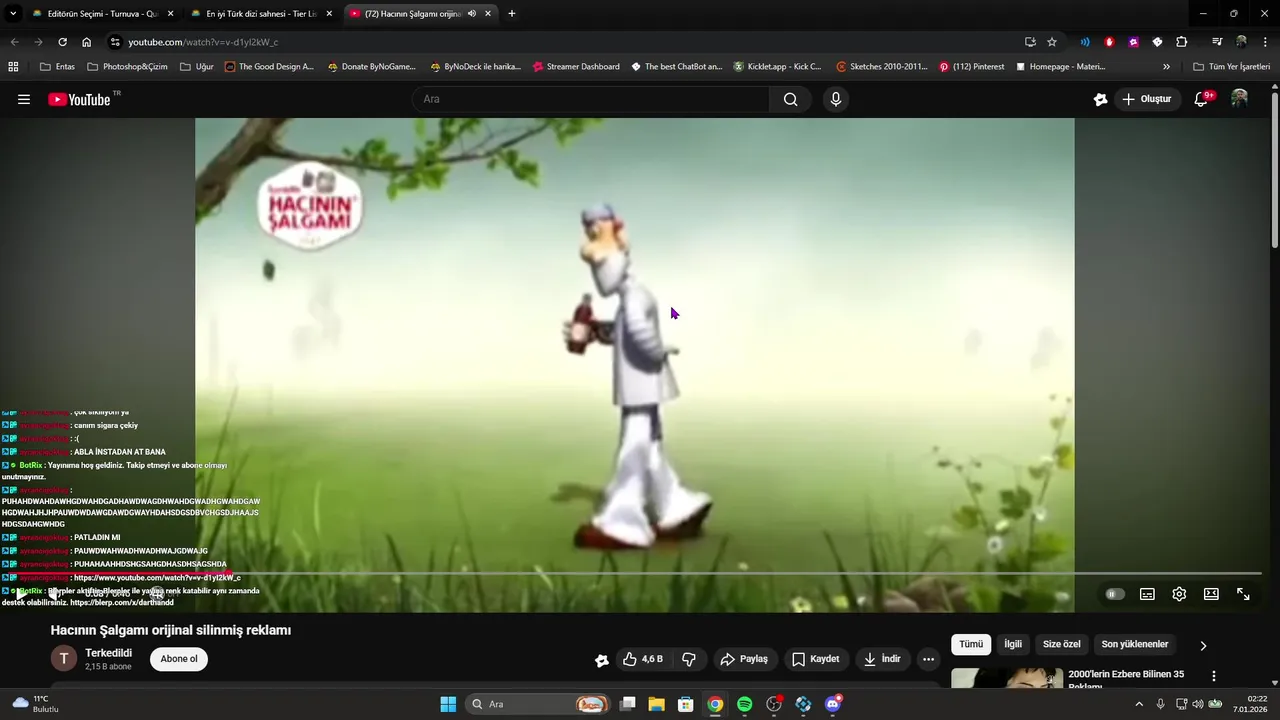Open the Windows Start menu
Screen dimensions: 1280x720
pyautogui.click(x=448, y=704)
